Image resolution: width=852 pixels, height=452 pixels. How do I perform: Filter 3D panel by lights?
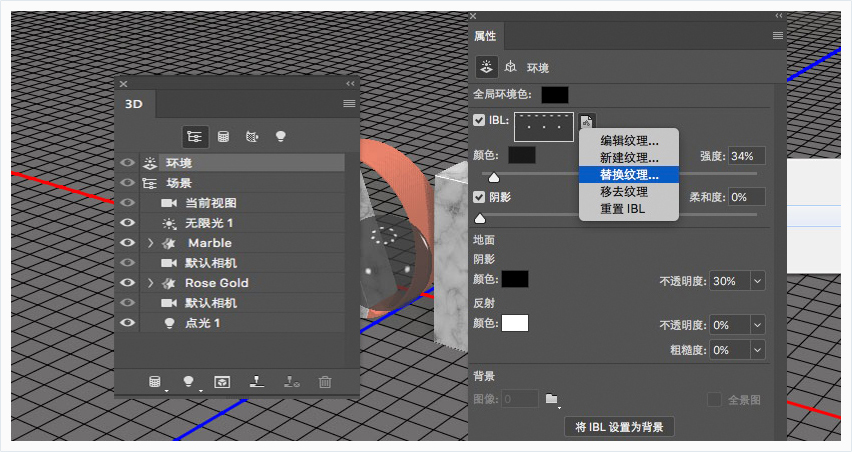280,136
